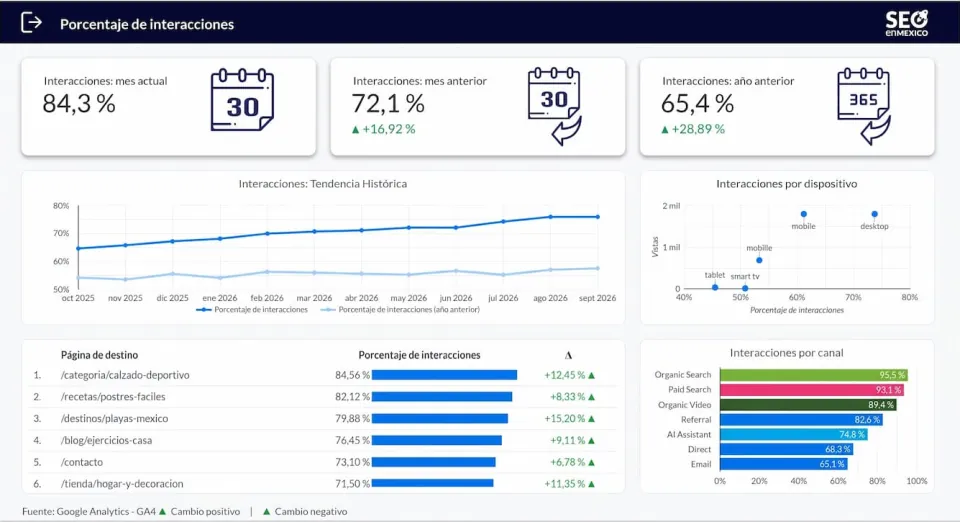This screenshot has height=522, width=960.
Task: Click the Cambio positivo legend triangle
Action: point(162,512)
